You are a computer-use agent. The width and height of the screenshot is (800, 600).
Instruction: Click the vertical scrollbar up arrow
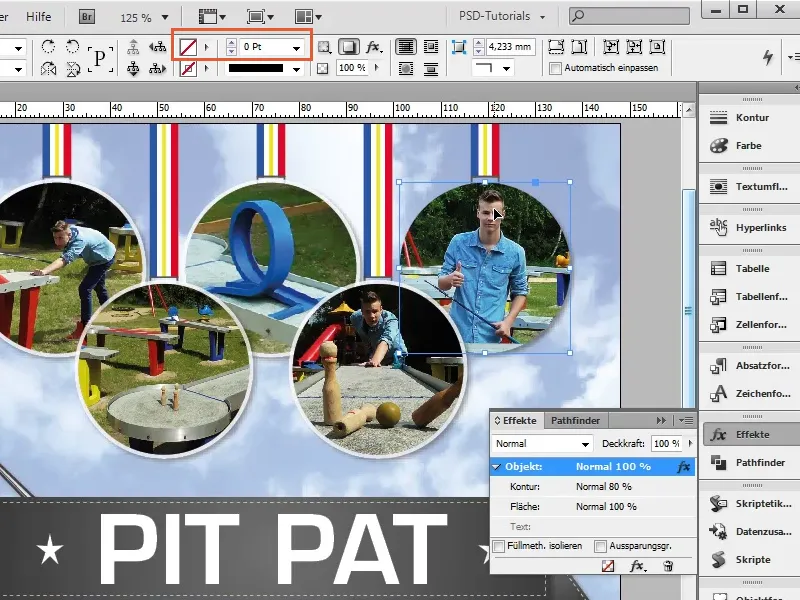[x=689, y=110]
